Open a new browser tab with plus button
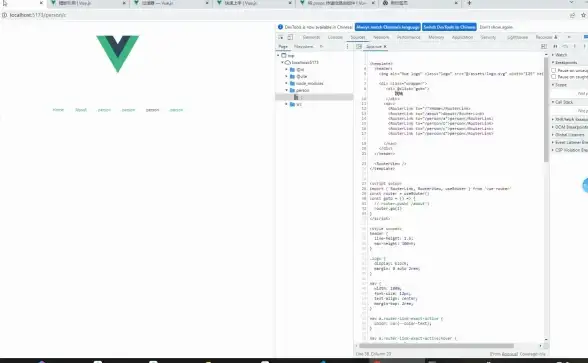Screen dimensions: 588x363 pyautogui.click(x=469, y=3)
